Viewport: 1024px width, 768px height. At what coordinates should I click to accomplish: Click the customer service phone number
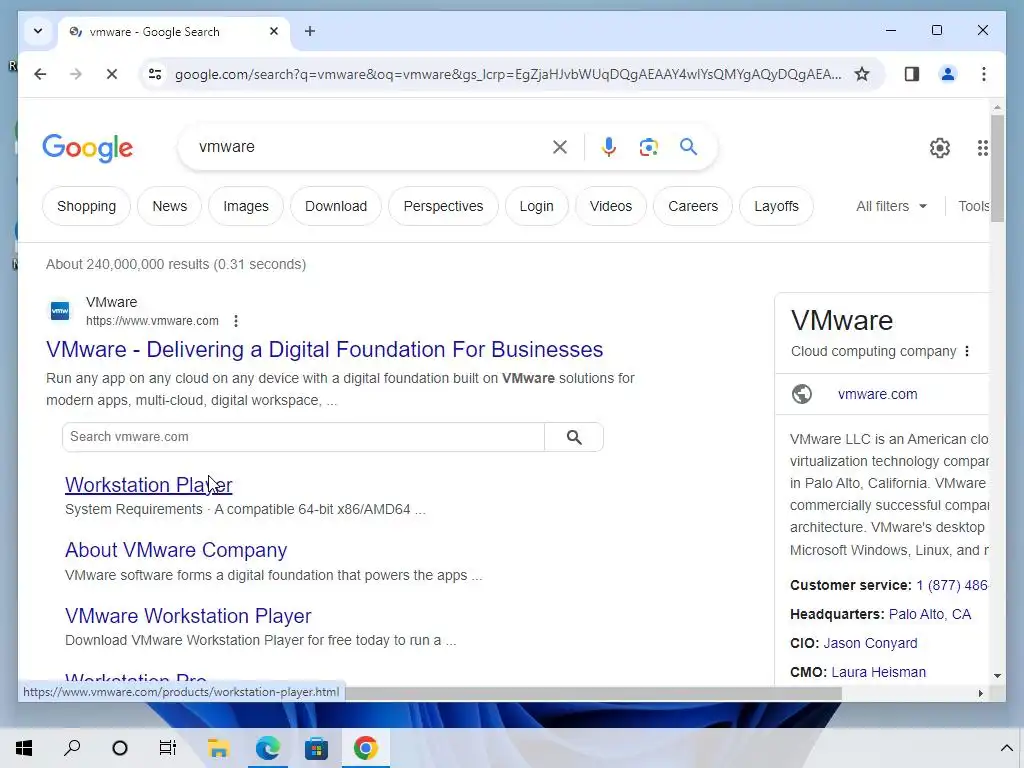pos(952,585)
